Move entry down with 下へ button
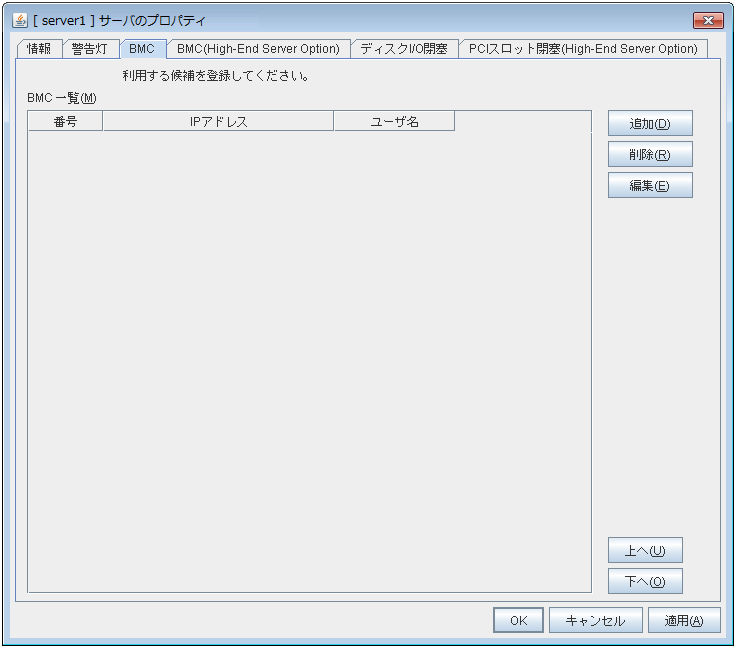The width and height of the screenshot is (736, 648). (x=645, y=581)
